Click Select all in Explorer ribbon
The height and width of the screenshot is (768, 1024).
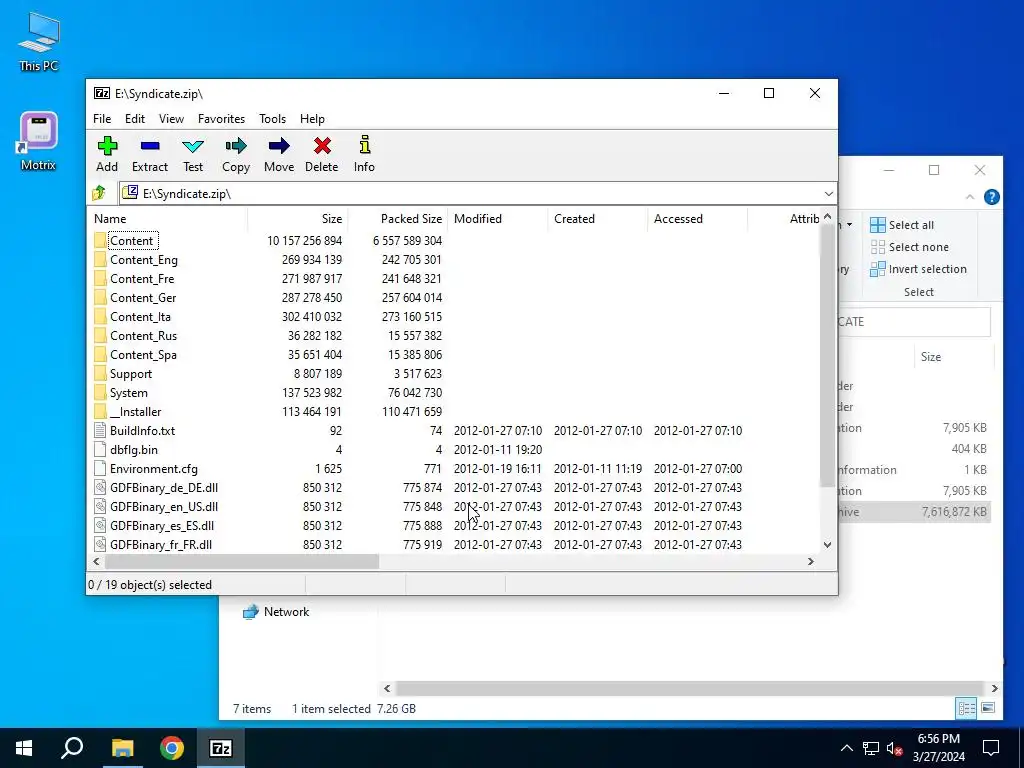[902, 225]
